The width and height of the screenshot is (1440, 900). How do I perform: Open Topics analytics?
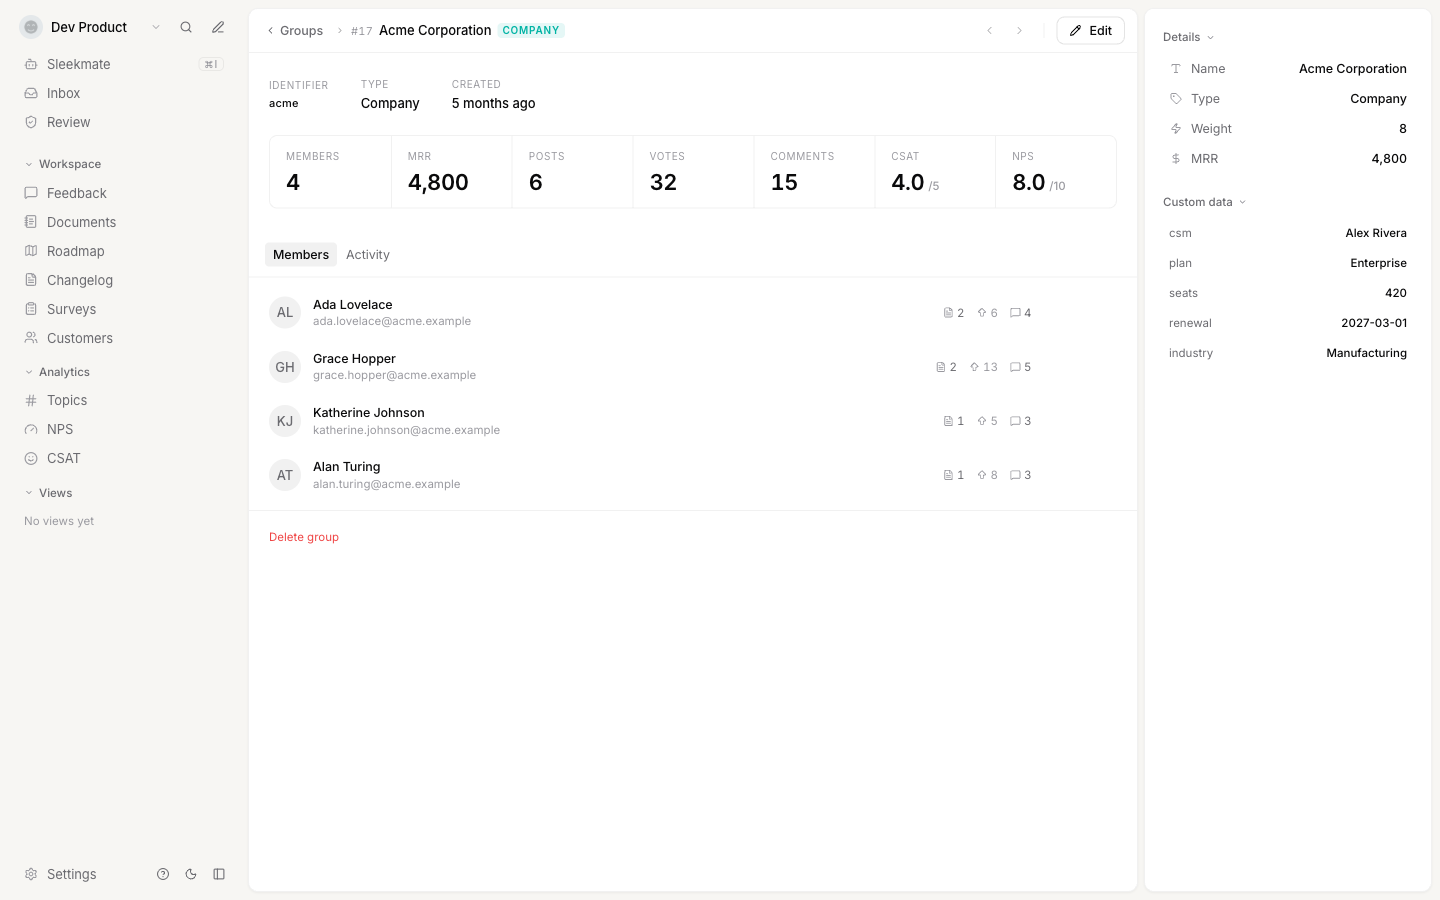pyautogui.click(x=123, y=400)
